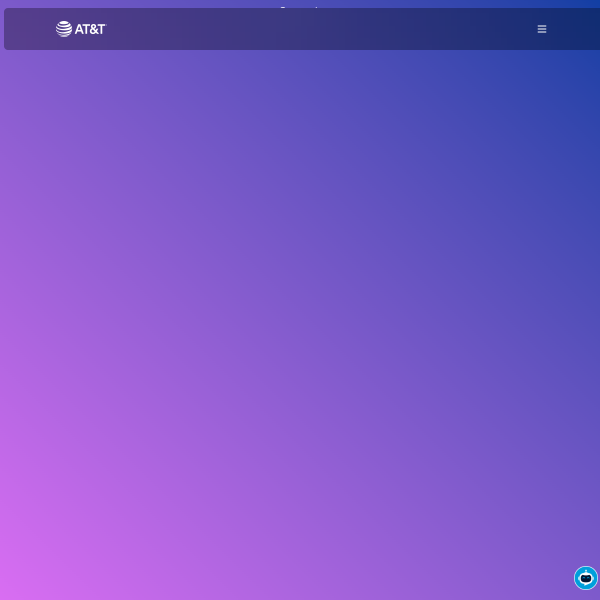Expand the collapsed navbar links
This screenshot has height=600, width=600.
(x=542, y=29)
